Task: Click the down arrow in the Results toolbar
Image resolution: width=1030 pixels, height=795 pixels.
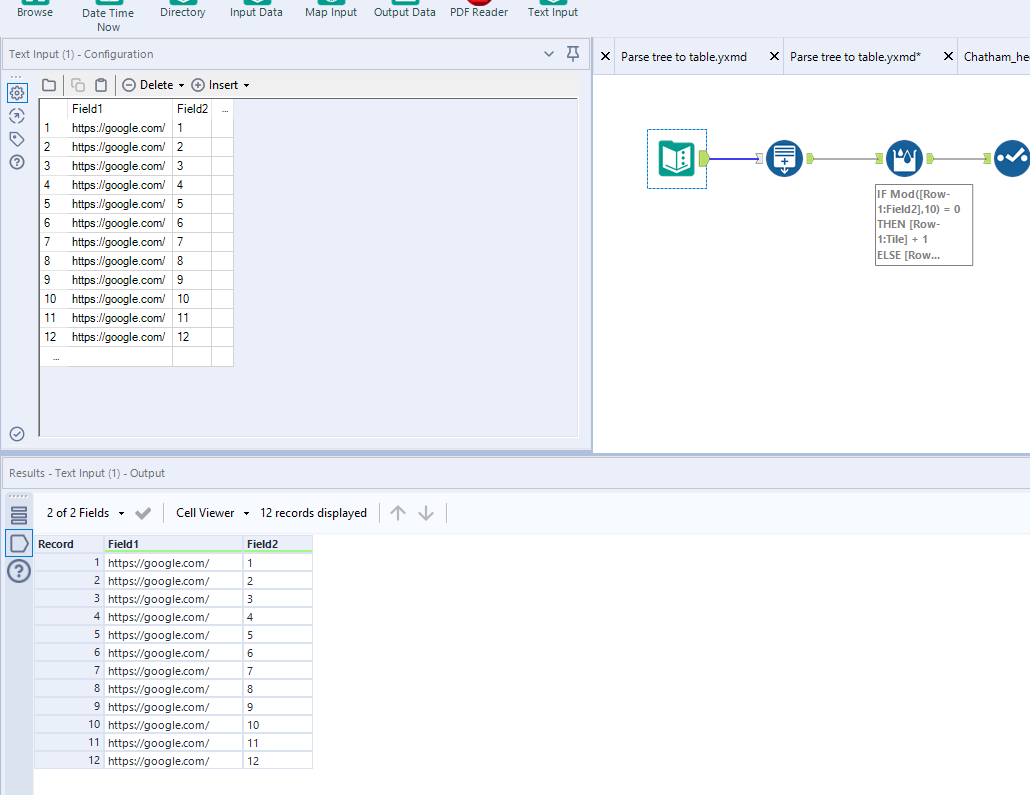Action: pos(426,512)
